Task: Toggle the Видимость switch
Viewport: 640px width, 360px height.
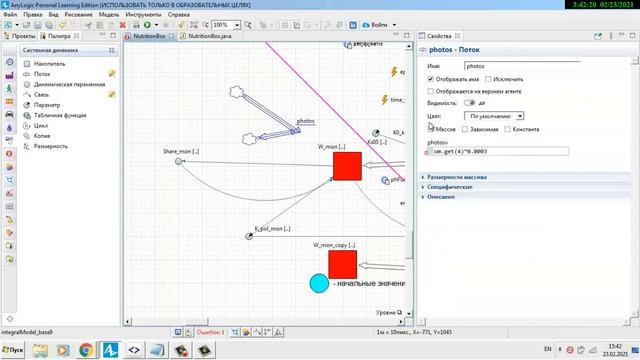Action: click(x=470, y=103)
